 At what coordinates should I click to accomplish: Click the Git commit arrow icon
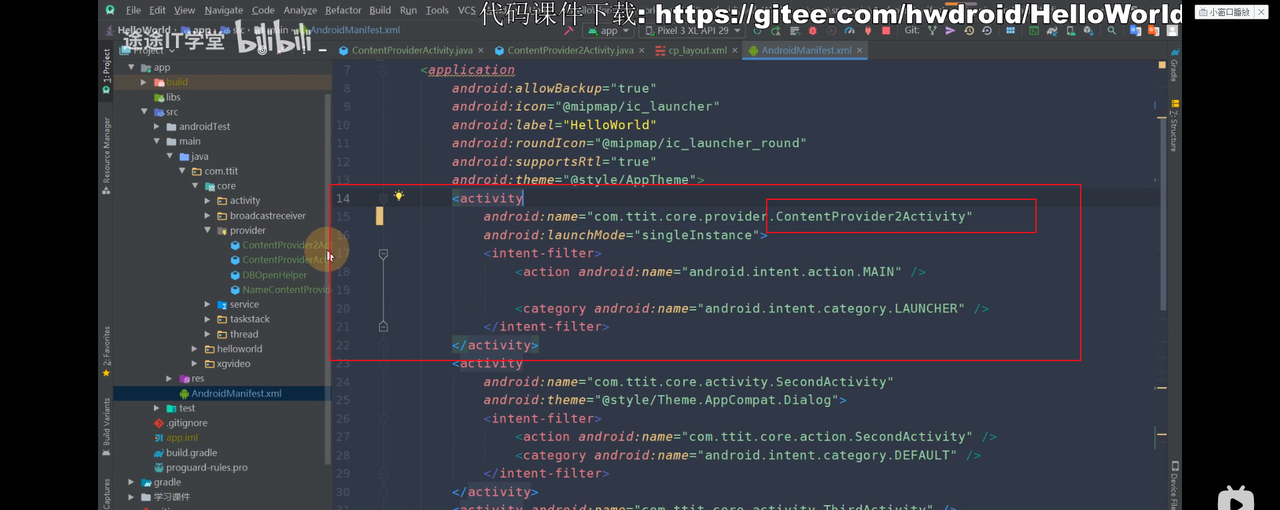[950, 31]
